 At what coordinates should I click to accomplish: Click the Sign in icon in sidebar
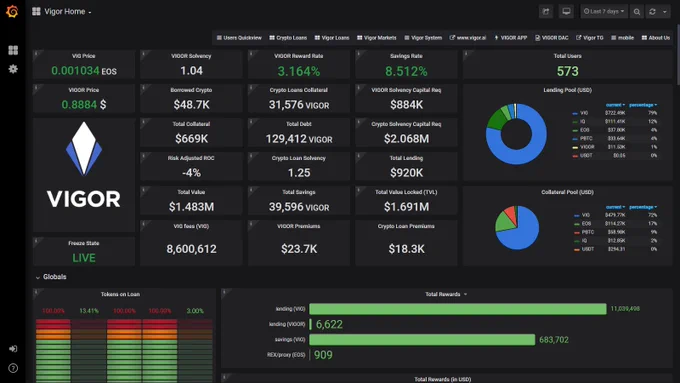13,349
